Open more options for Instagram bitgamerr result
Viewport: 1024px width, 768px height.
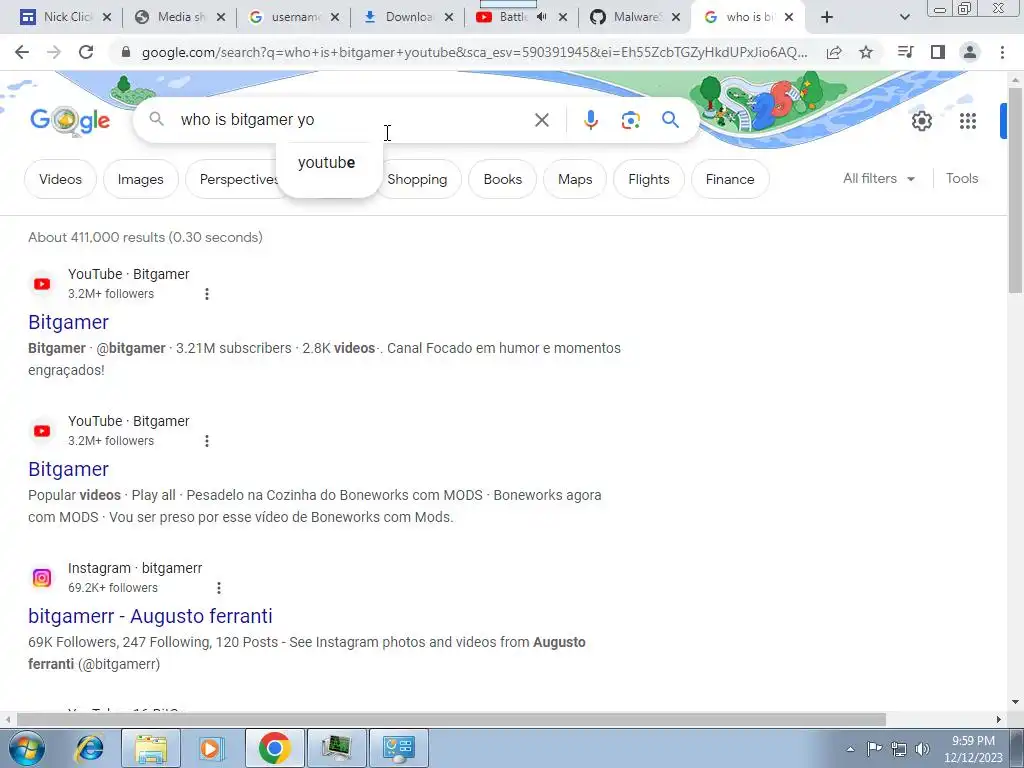[x=219, y=588]
